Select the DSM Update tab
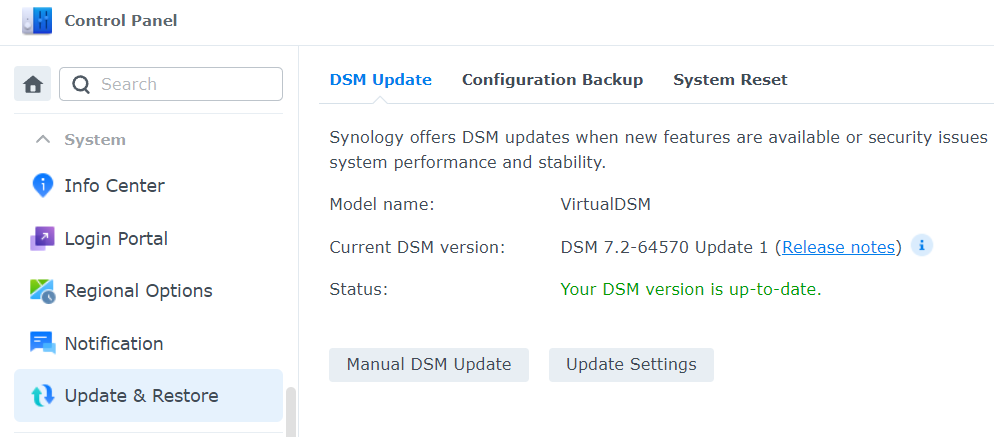 tap(380, 80)
